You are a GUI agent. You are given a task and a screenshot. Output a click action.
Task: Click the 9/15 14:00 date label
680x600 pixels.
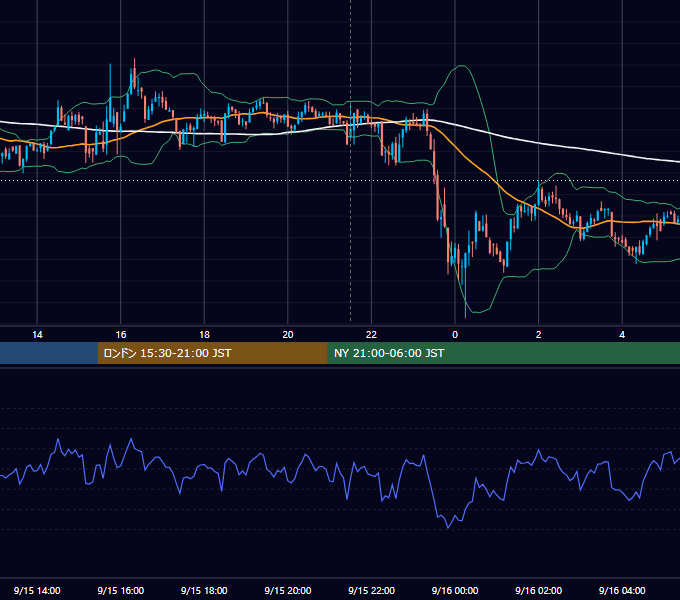click(x=37, y=590)
